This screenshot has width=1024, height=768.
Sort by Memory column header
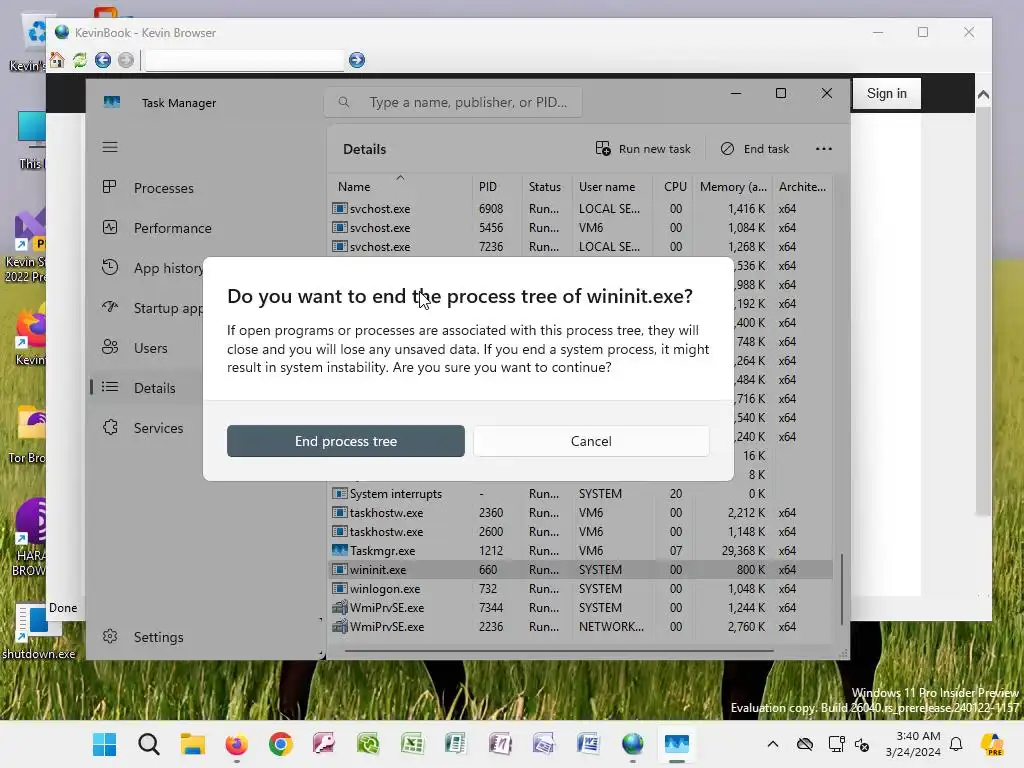pyautogui.click(x=733, y=187)
